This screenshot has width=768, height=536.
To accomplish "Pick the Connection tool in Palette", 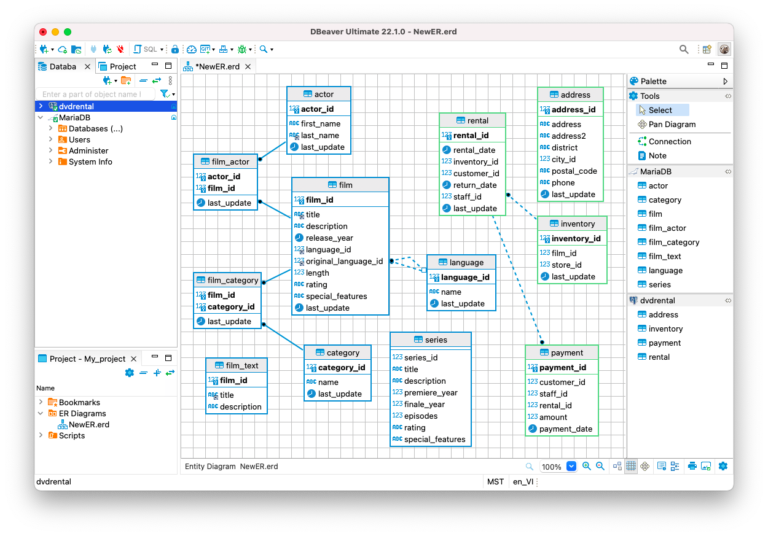I will 664,141.
